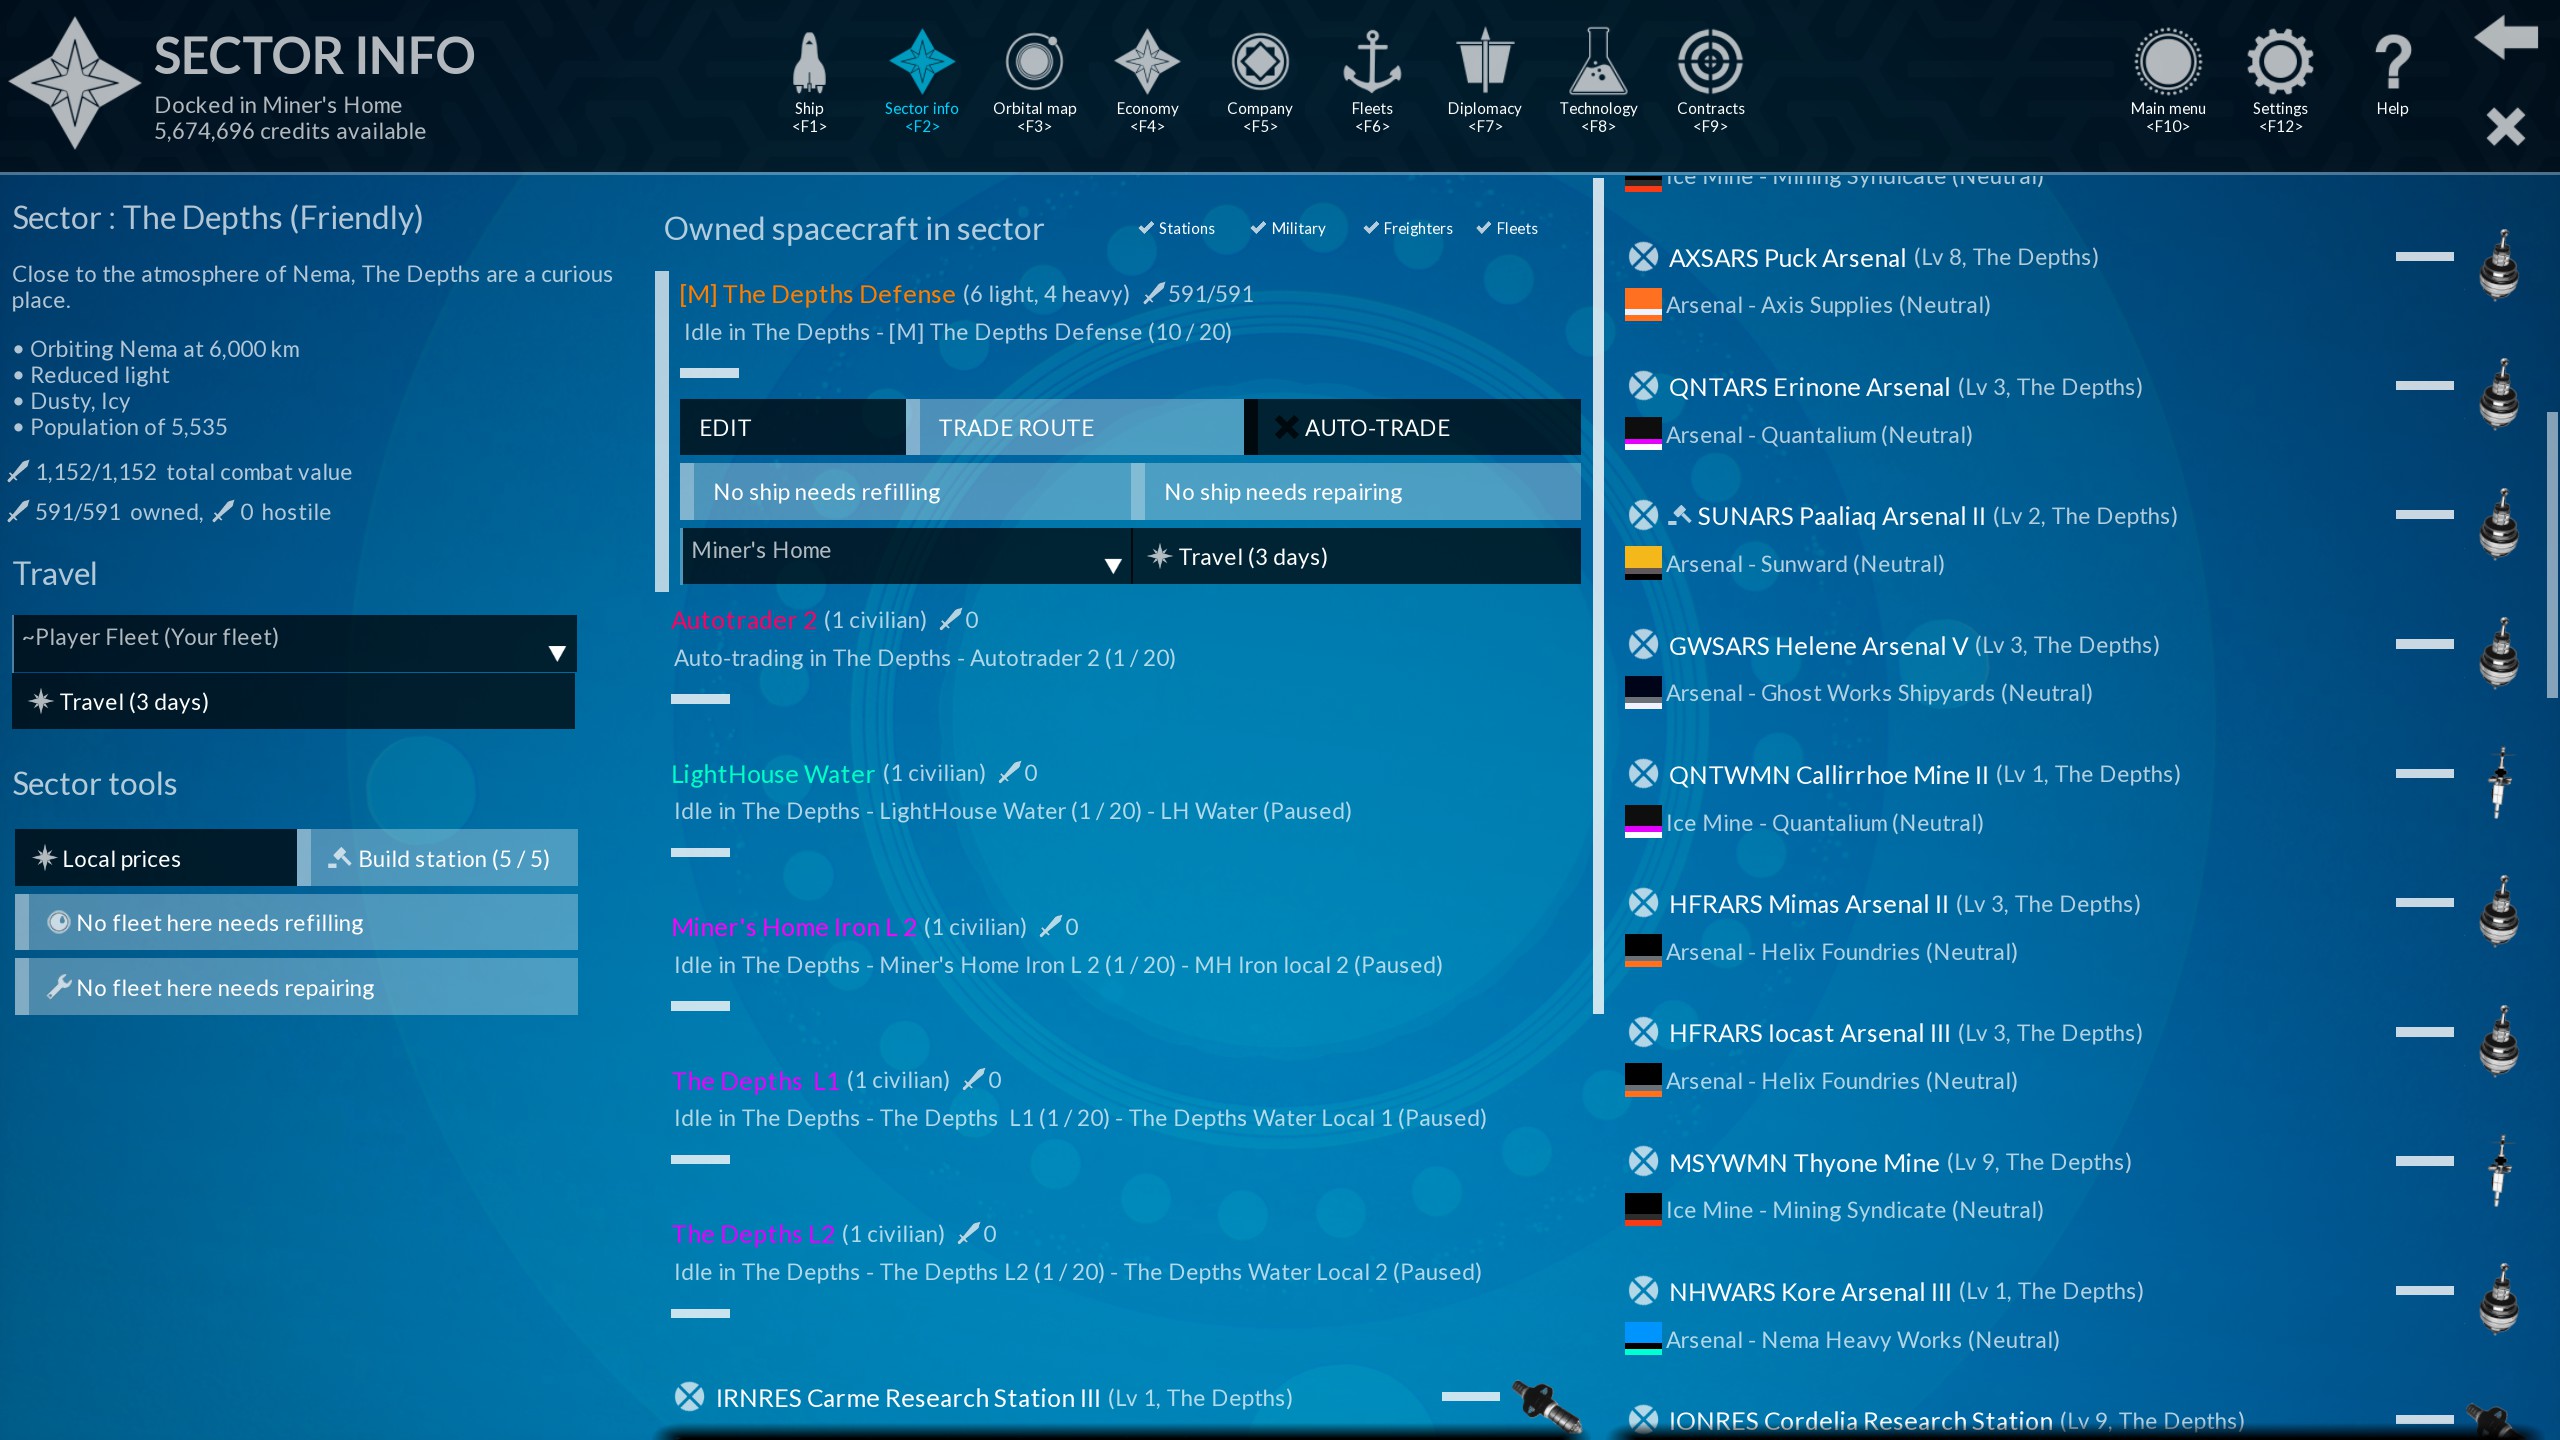Click the back arrow icon
The width and height of the screenshot is (2560, 1440).
(2506, 38)
